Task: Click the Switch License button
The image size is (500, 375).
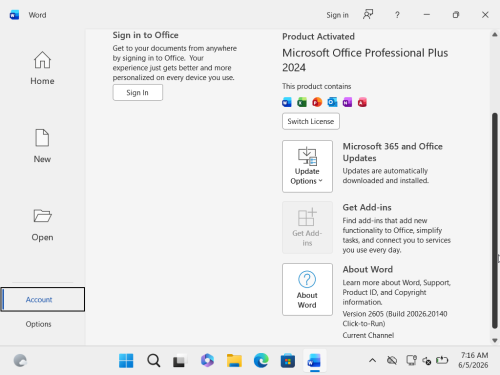Action: click(311, 121)
